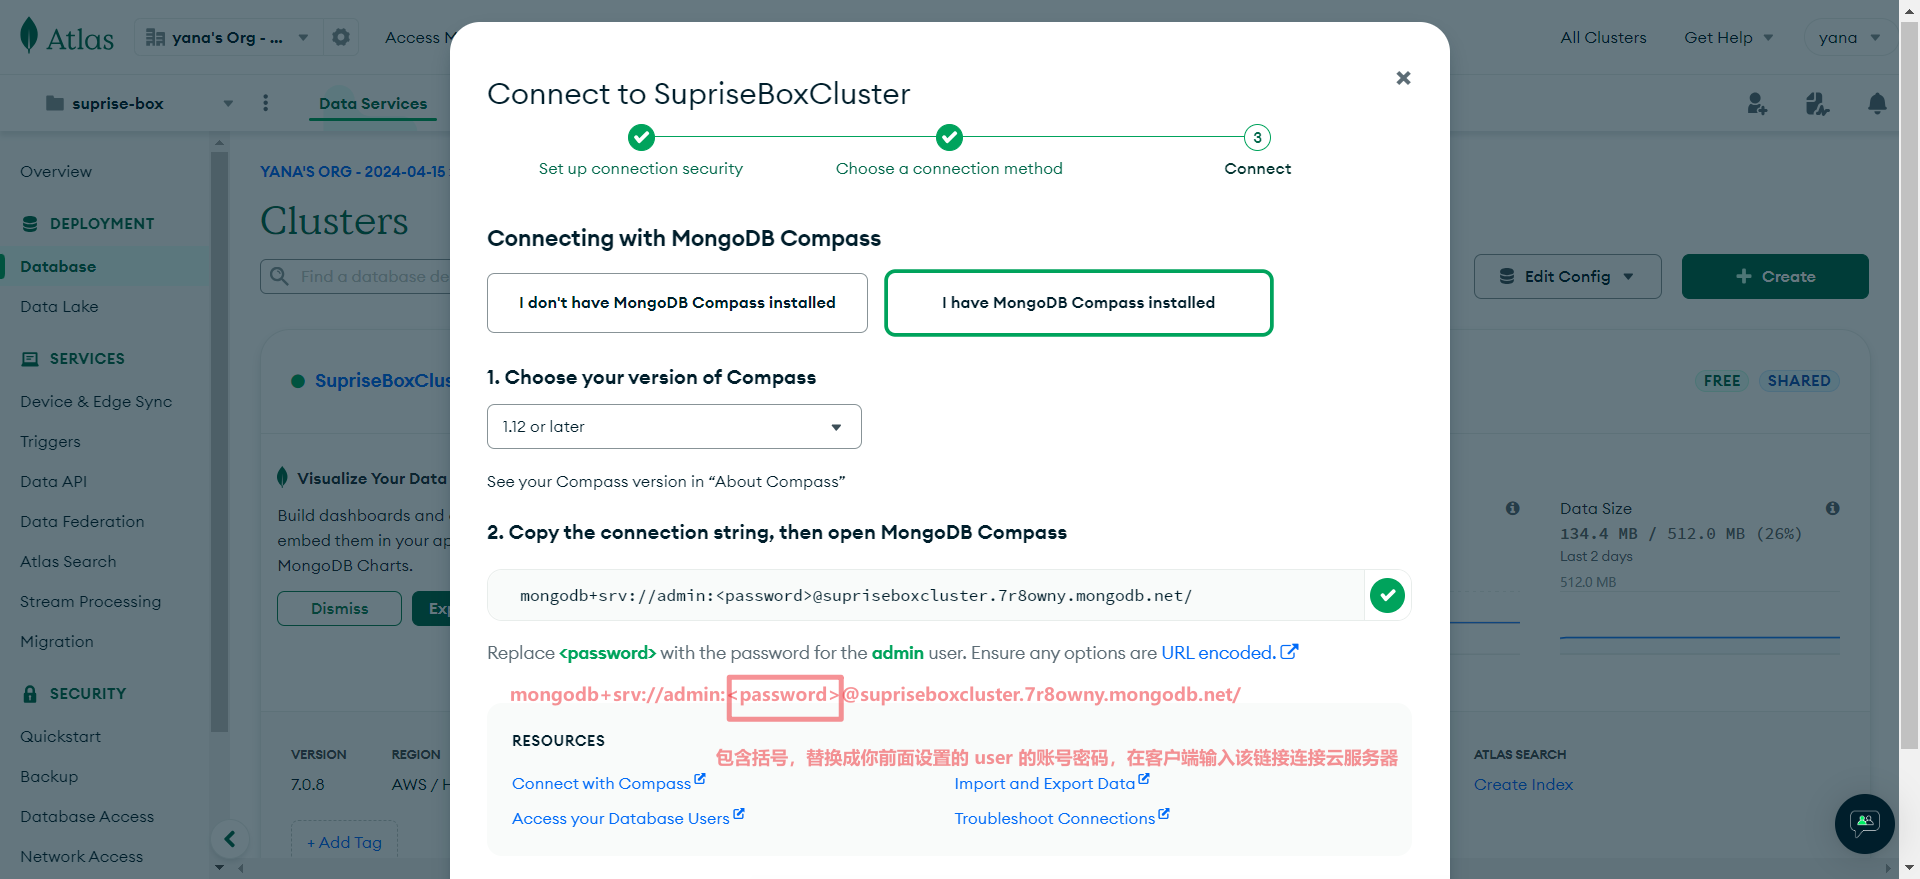Select "I have MongoDB Compass installed" option
The width and height of the screenshot is (1920, 879).
coord(1078,303)
